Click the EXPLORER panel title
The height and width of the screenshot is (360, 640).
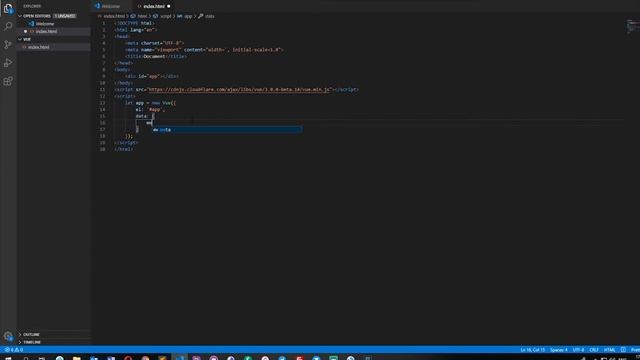32,6
